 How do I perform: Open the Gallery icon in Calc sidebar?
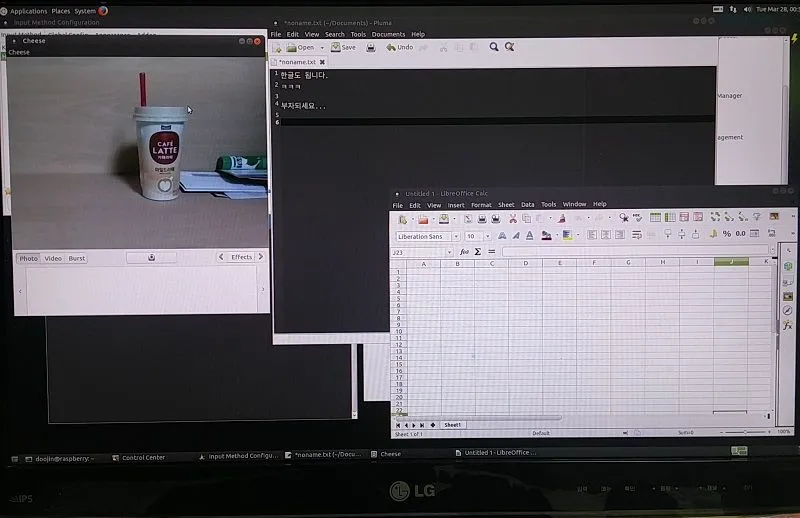click(788, 297)
